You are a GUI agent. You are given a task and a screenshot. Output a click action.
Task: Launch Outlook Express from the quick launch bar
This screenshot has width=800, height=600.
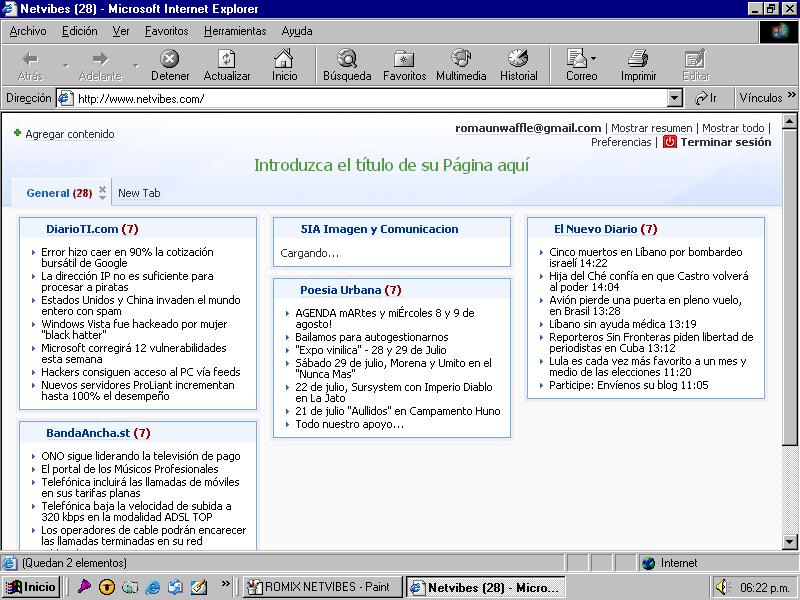[x=176, y=587]
